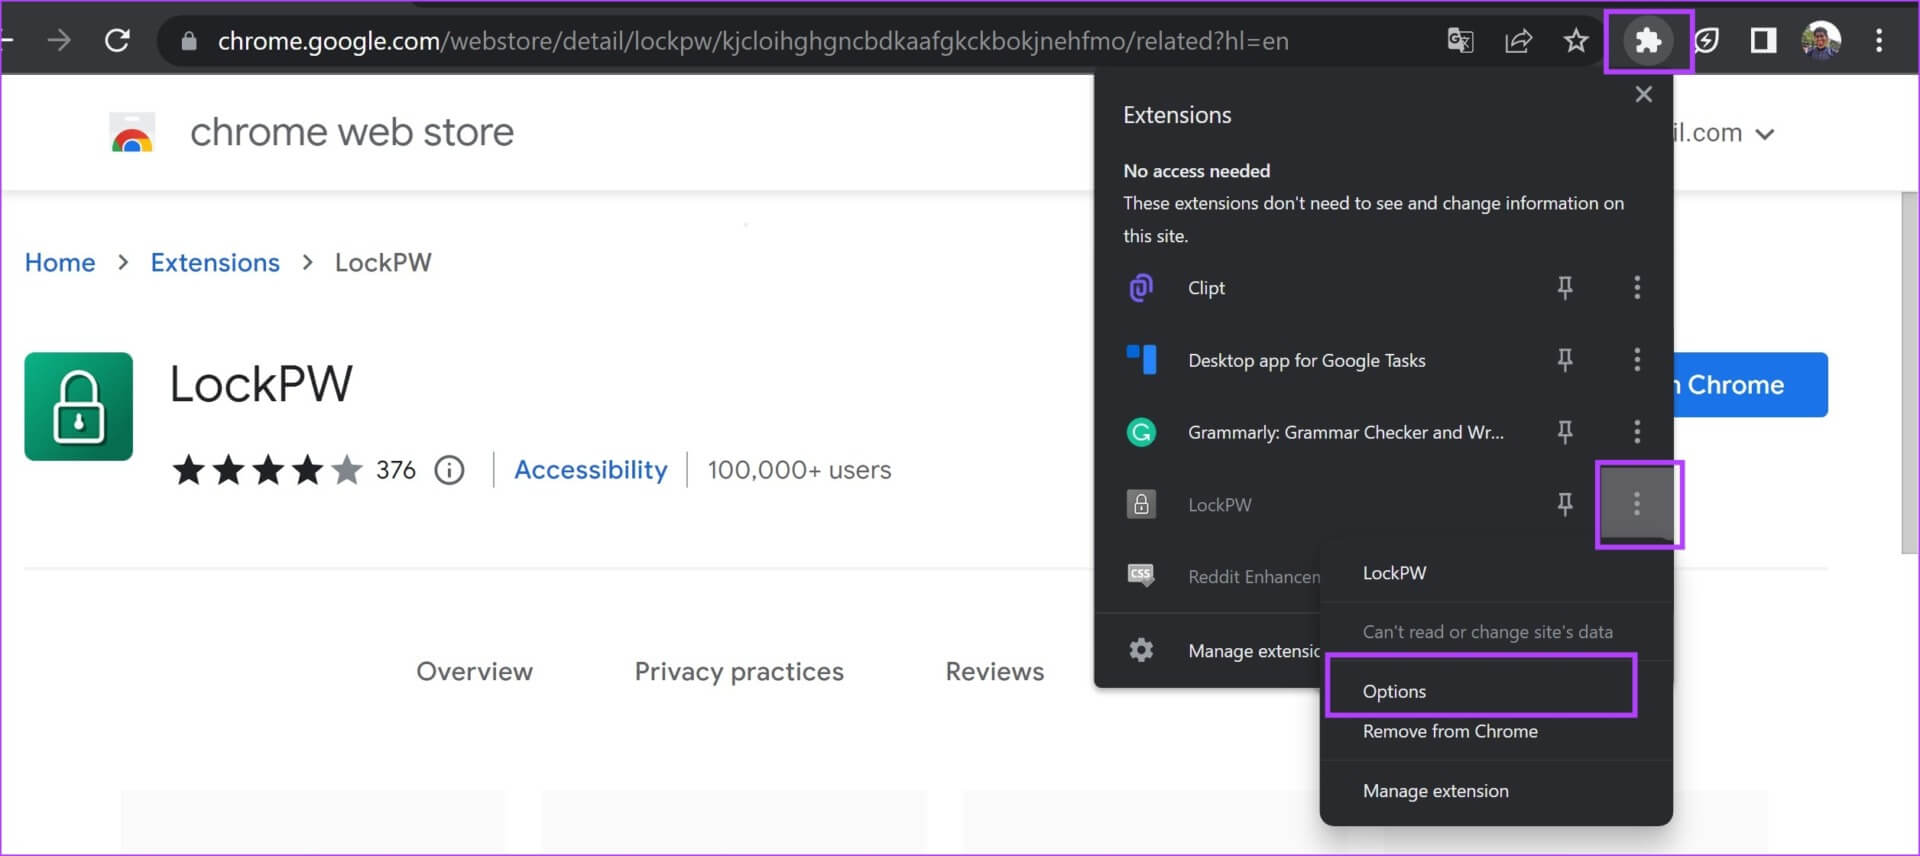Click the Manage extensions gear icon
Viewport: 1920px width, 856px height.
pos(1141,650)
